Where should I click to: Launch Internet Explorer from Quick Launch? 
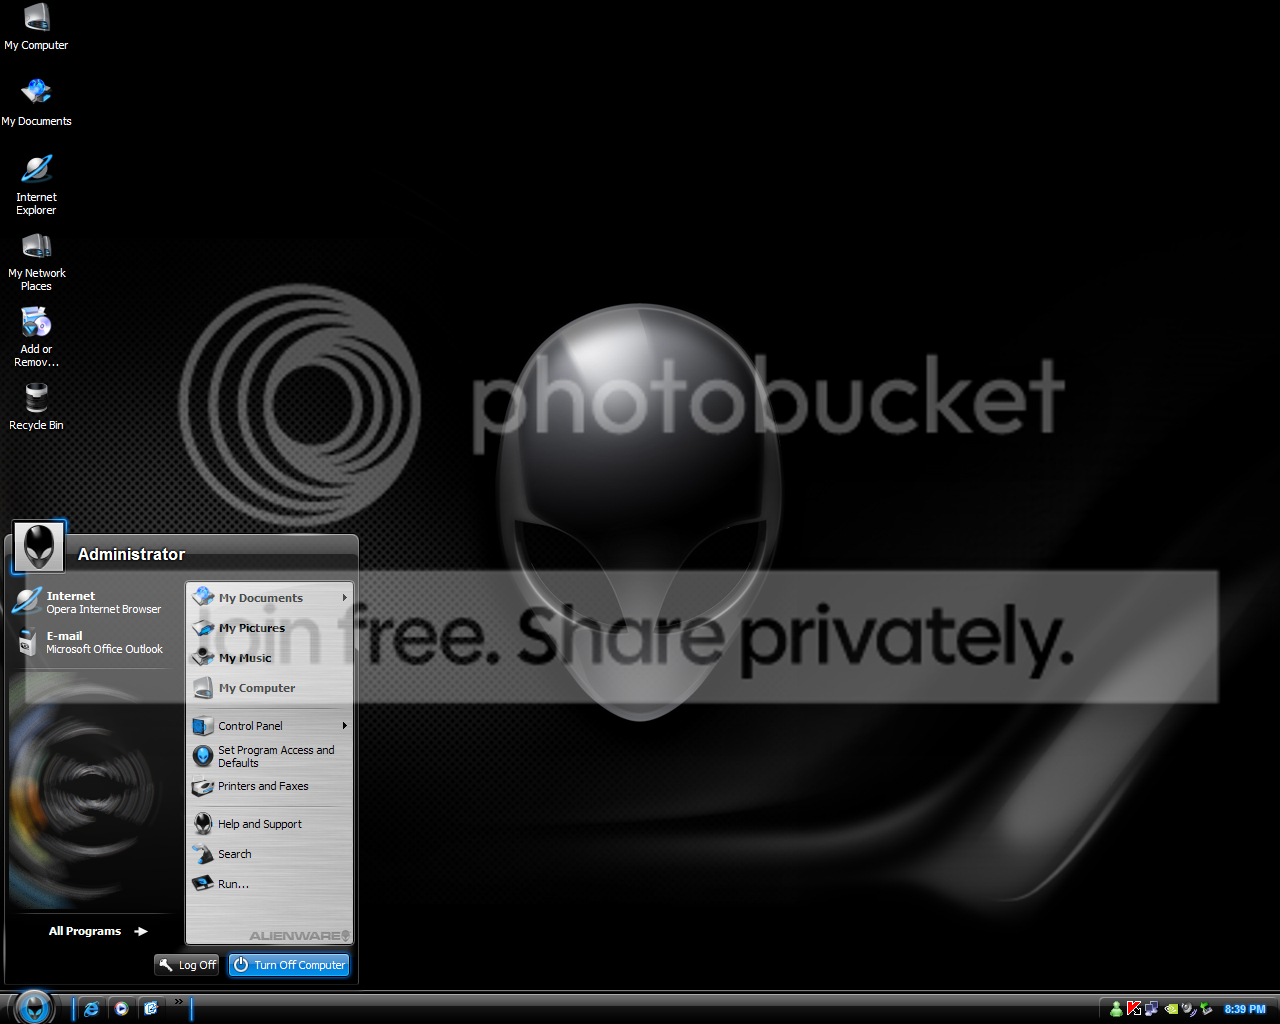pyautogui.click(x=91, y=1008)
